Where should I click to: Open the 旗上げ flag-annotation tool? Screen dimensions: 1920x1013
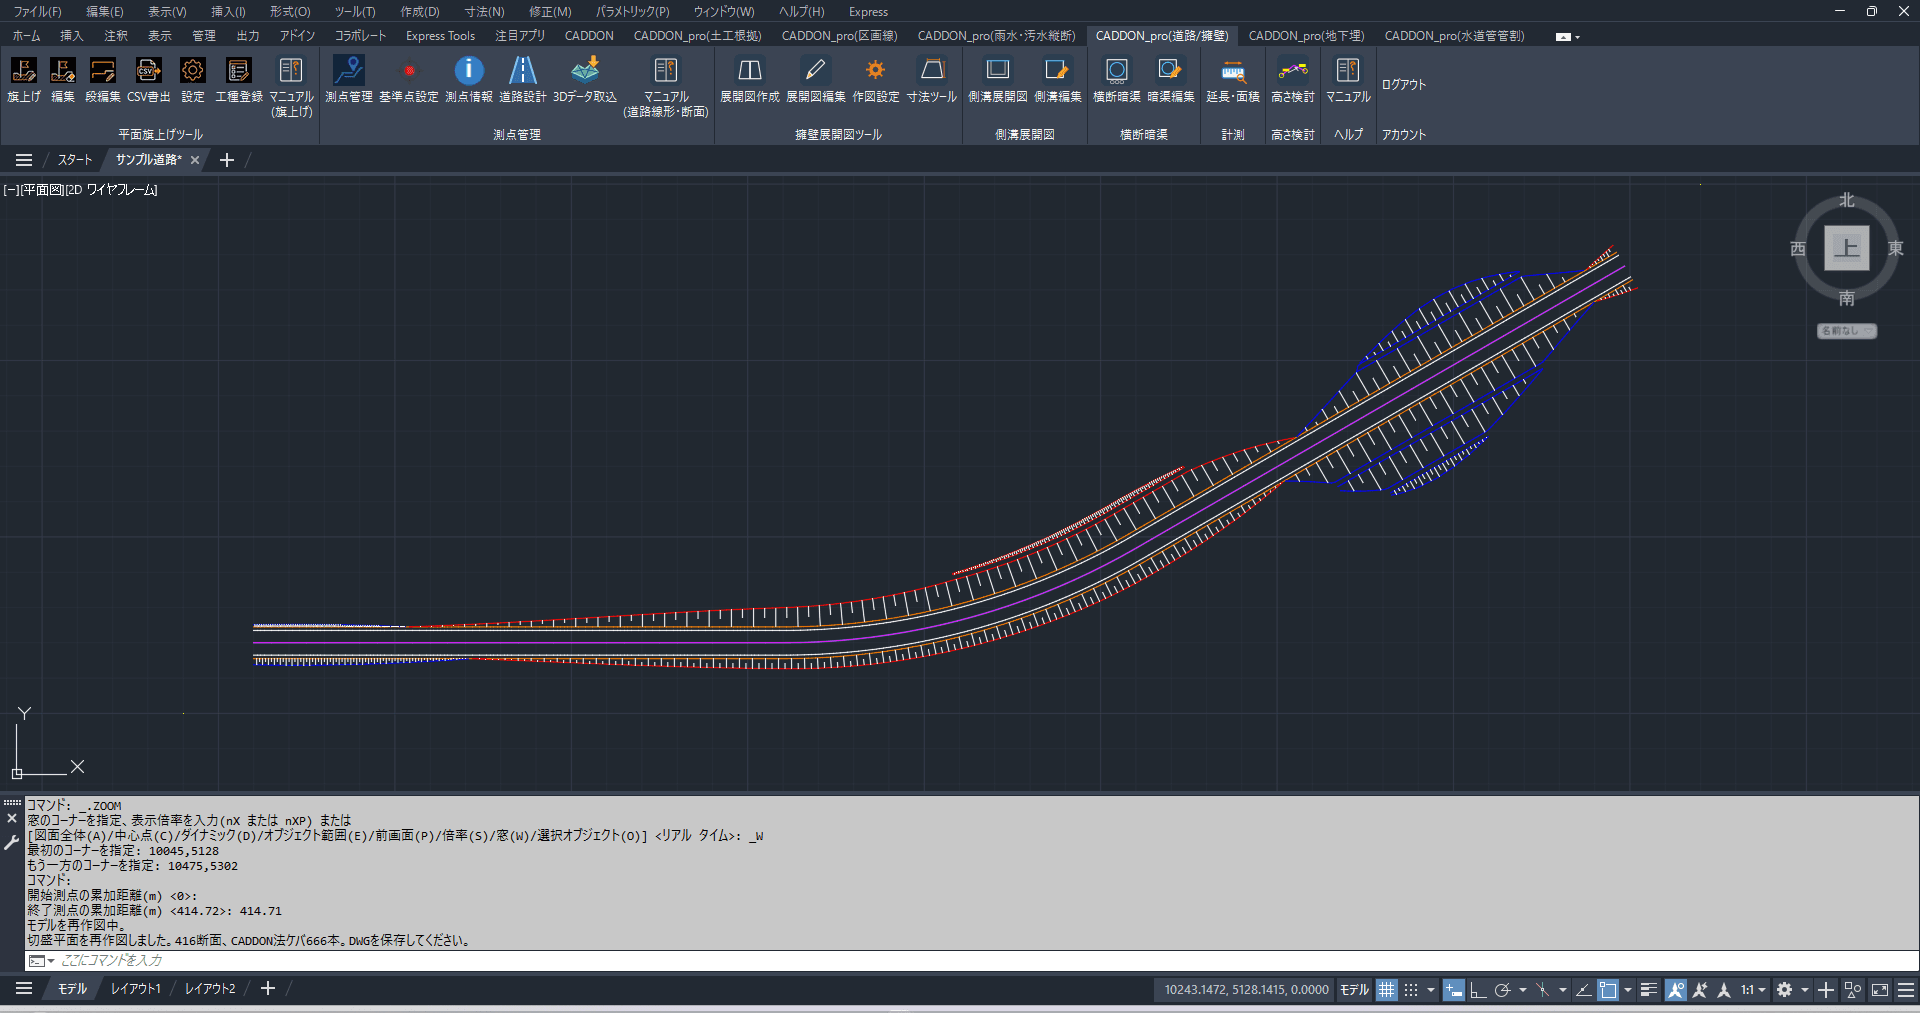(24, 79)
